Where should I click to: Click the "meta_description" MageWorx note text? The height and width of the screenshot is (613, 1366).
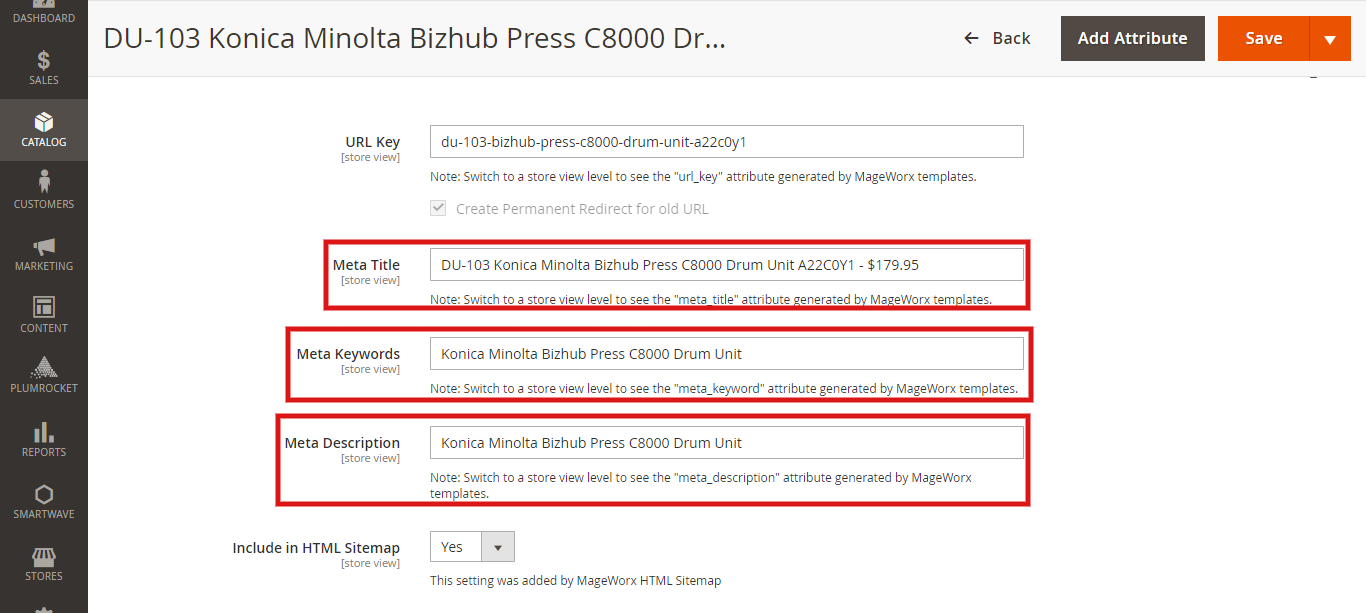pyautogui.click(x=701, y=485)
